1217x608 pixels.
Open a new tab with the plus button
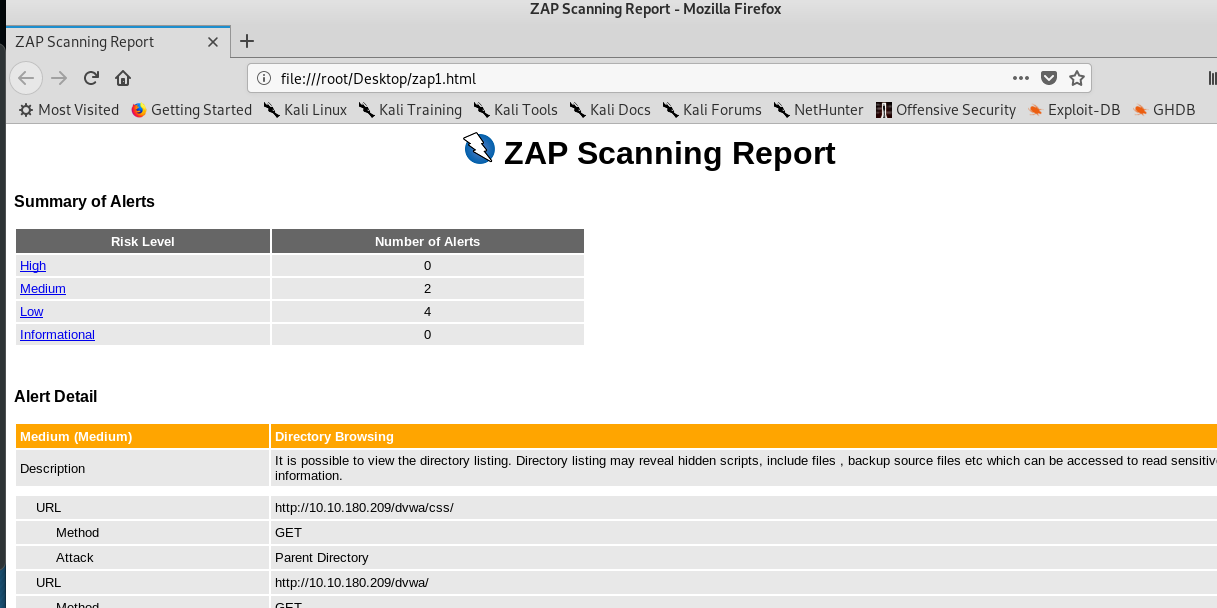point(247,41)
